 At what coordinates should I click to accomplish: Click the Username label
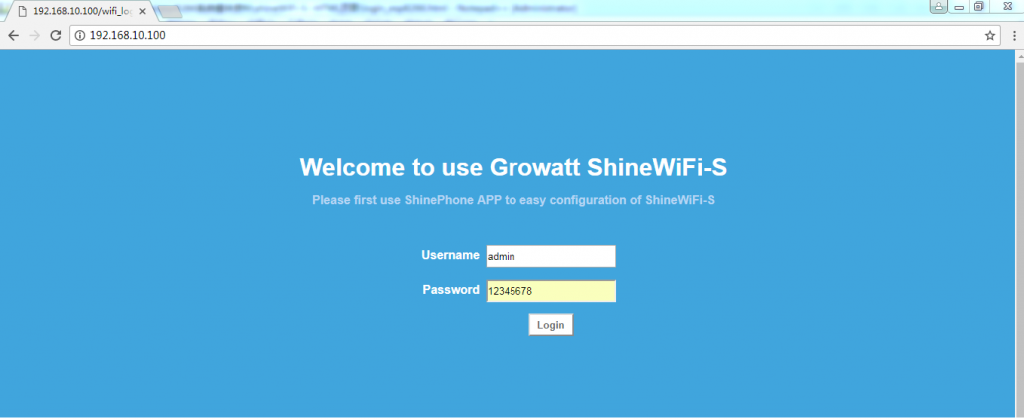451,255
